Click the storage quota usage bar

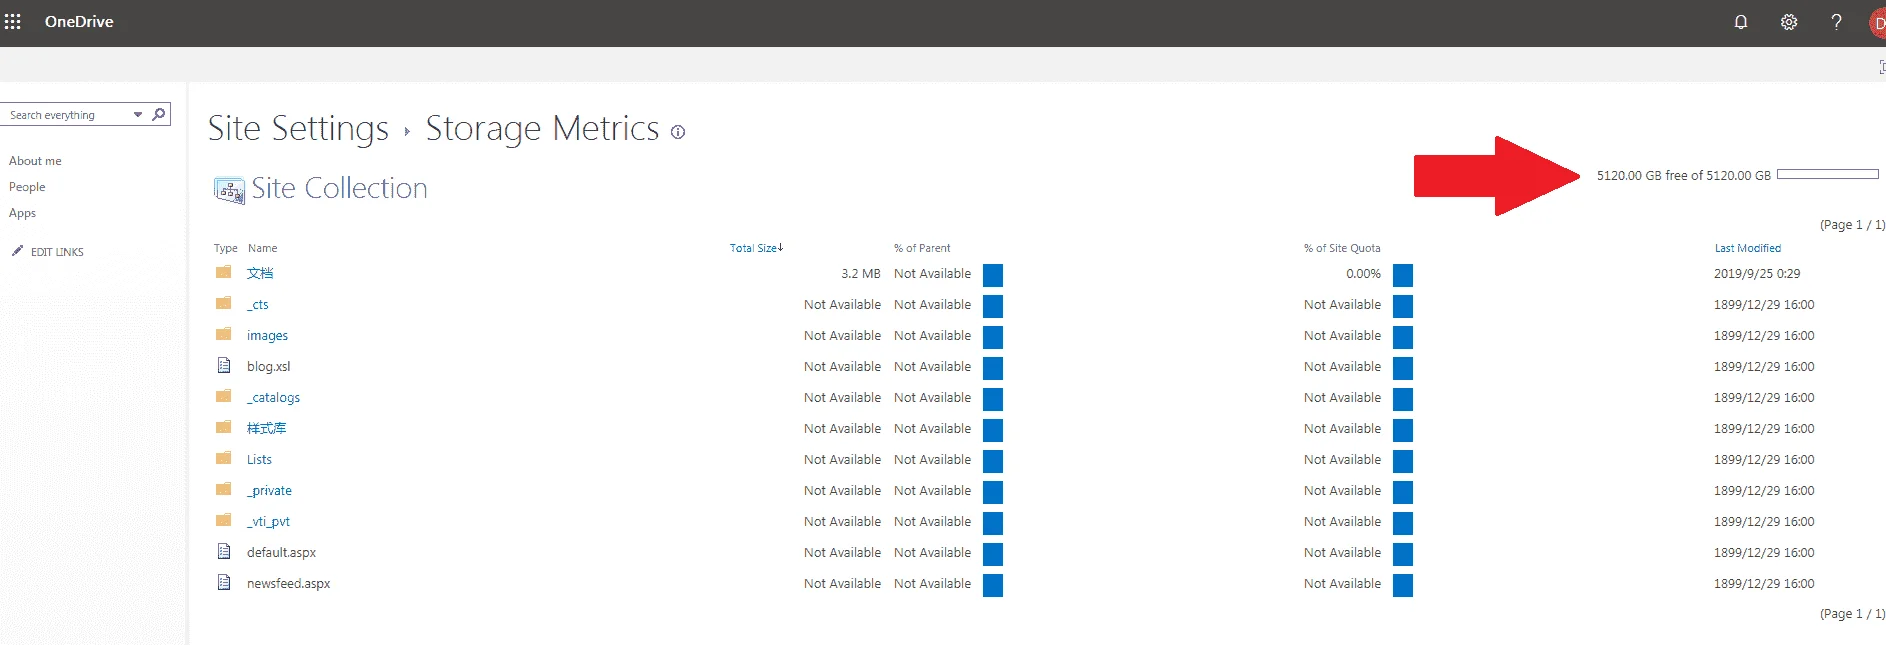pos(1827,175)
